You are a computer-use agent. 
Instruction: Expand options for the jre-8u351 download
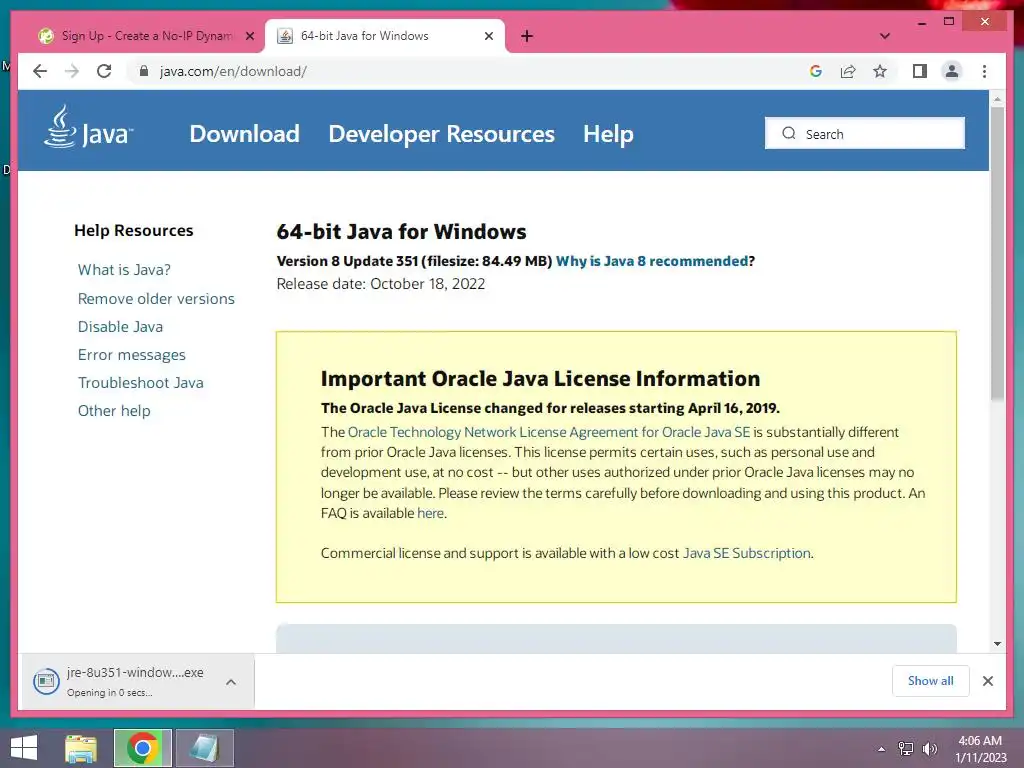pos(231,682)
